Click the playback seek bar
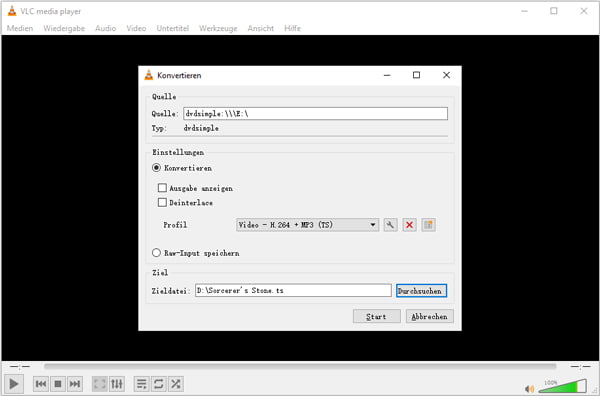 tap(300, 366)
